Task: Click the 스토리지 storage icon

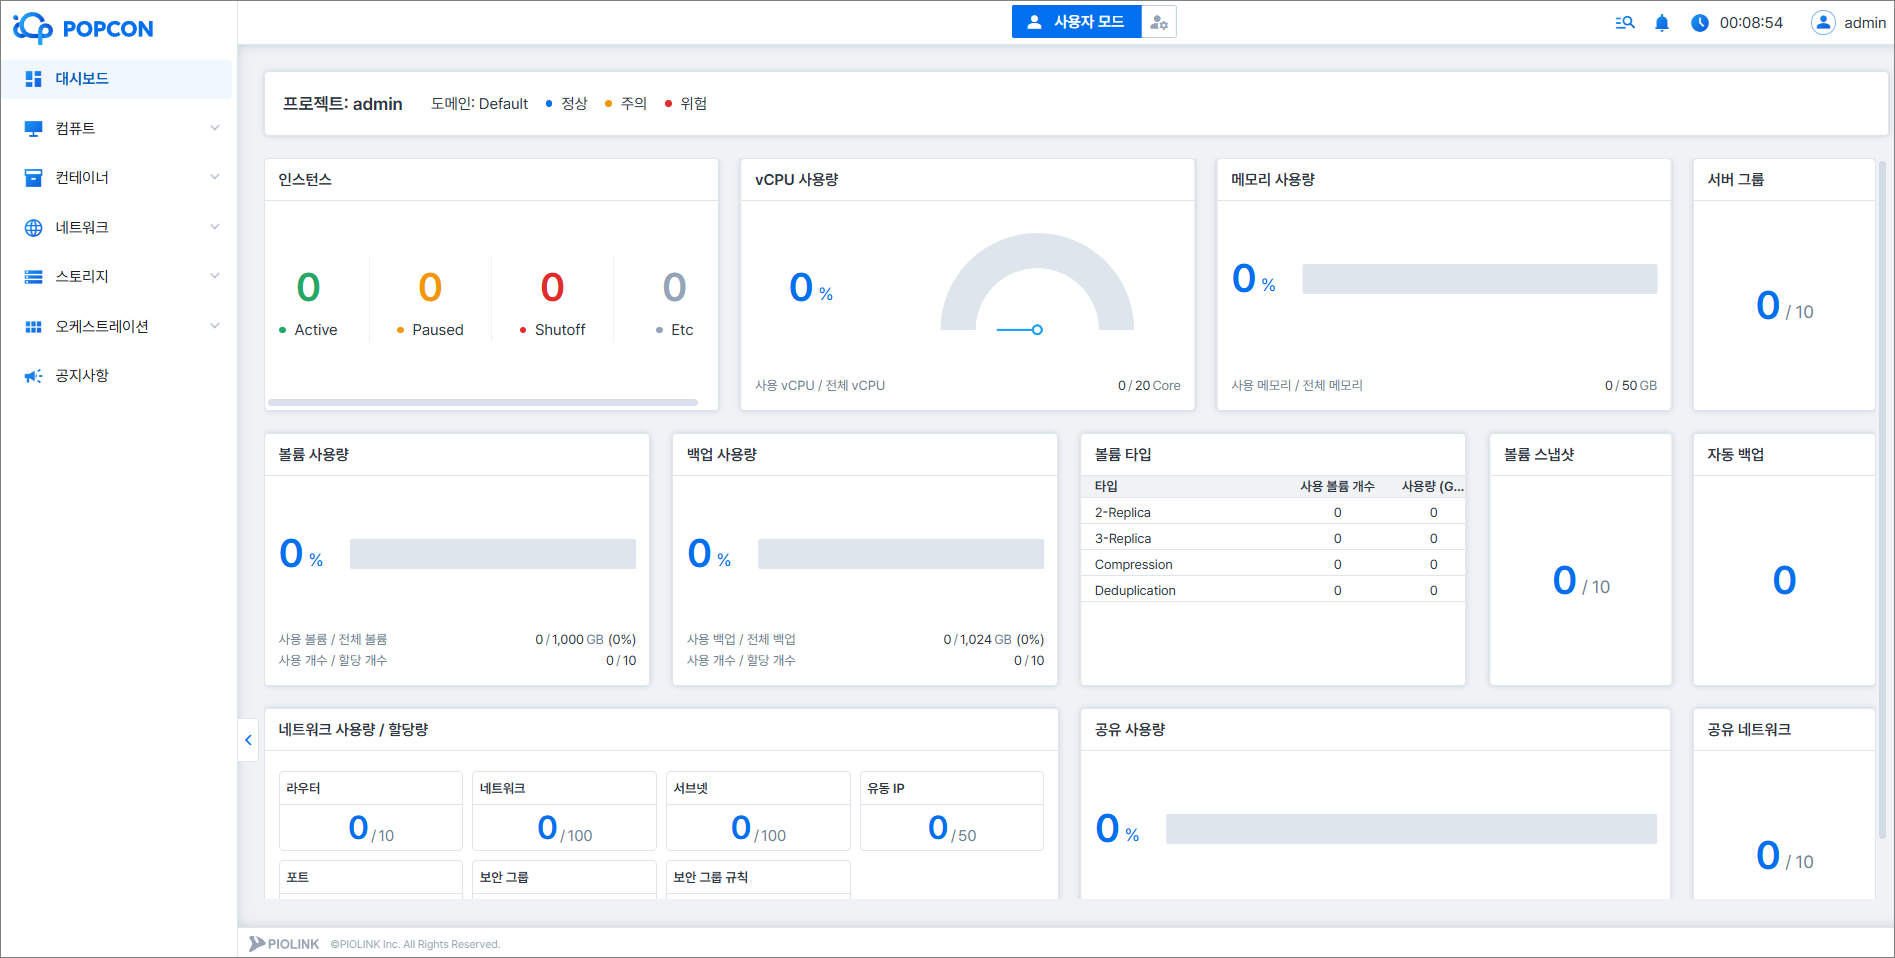Action: point(33,277)
